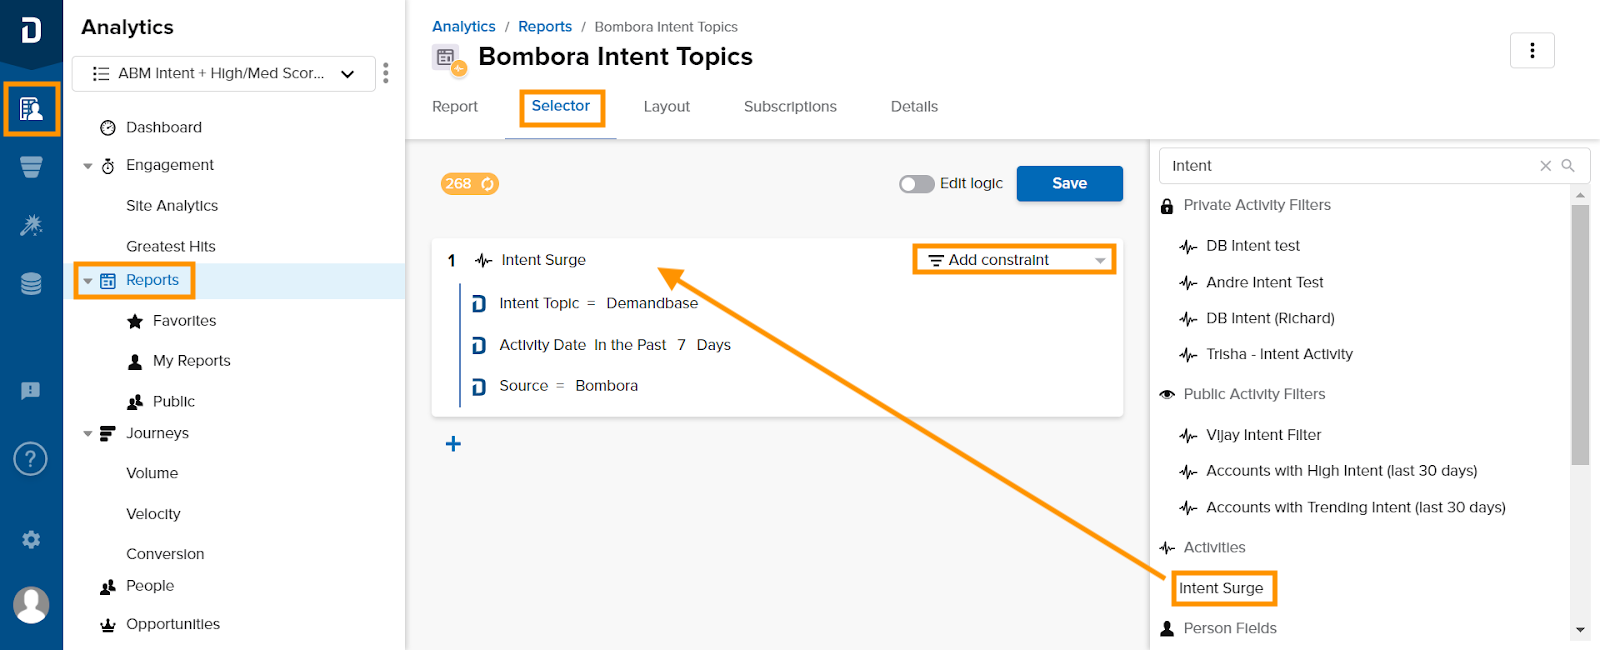Open the report three-dot options menu
Screen dimensions: 1600x650
(x=1532, y=50)
